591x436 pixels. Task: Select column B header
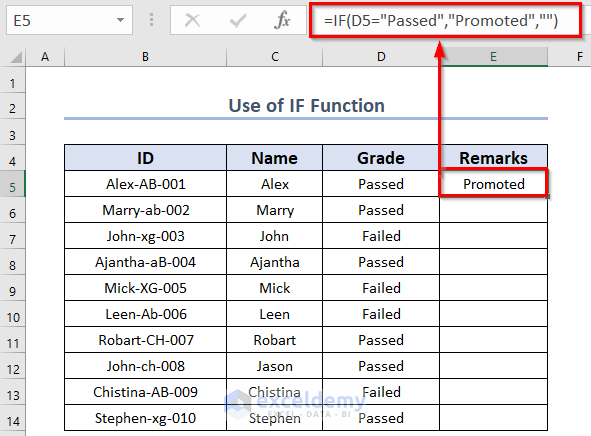[x=145, y=57]
